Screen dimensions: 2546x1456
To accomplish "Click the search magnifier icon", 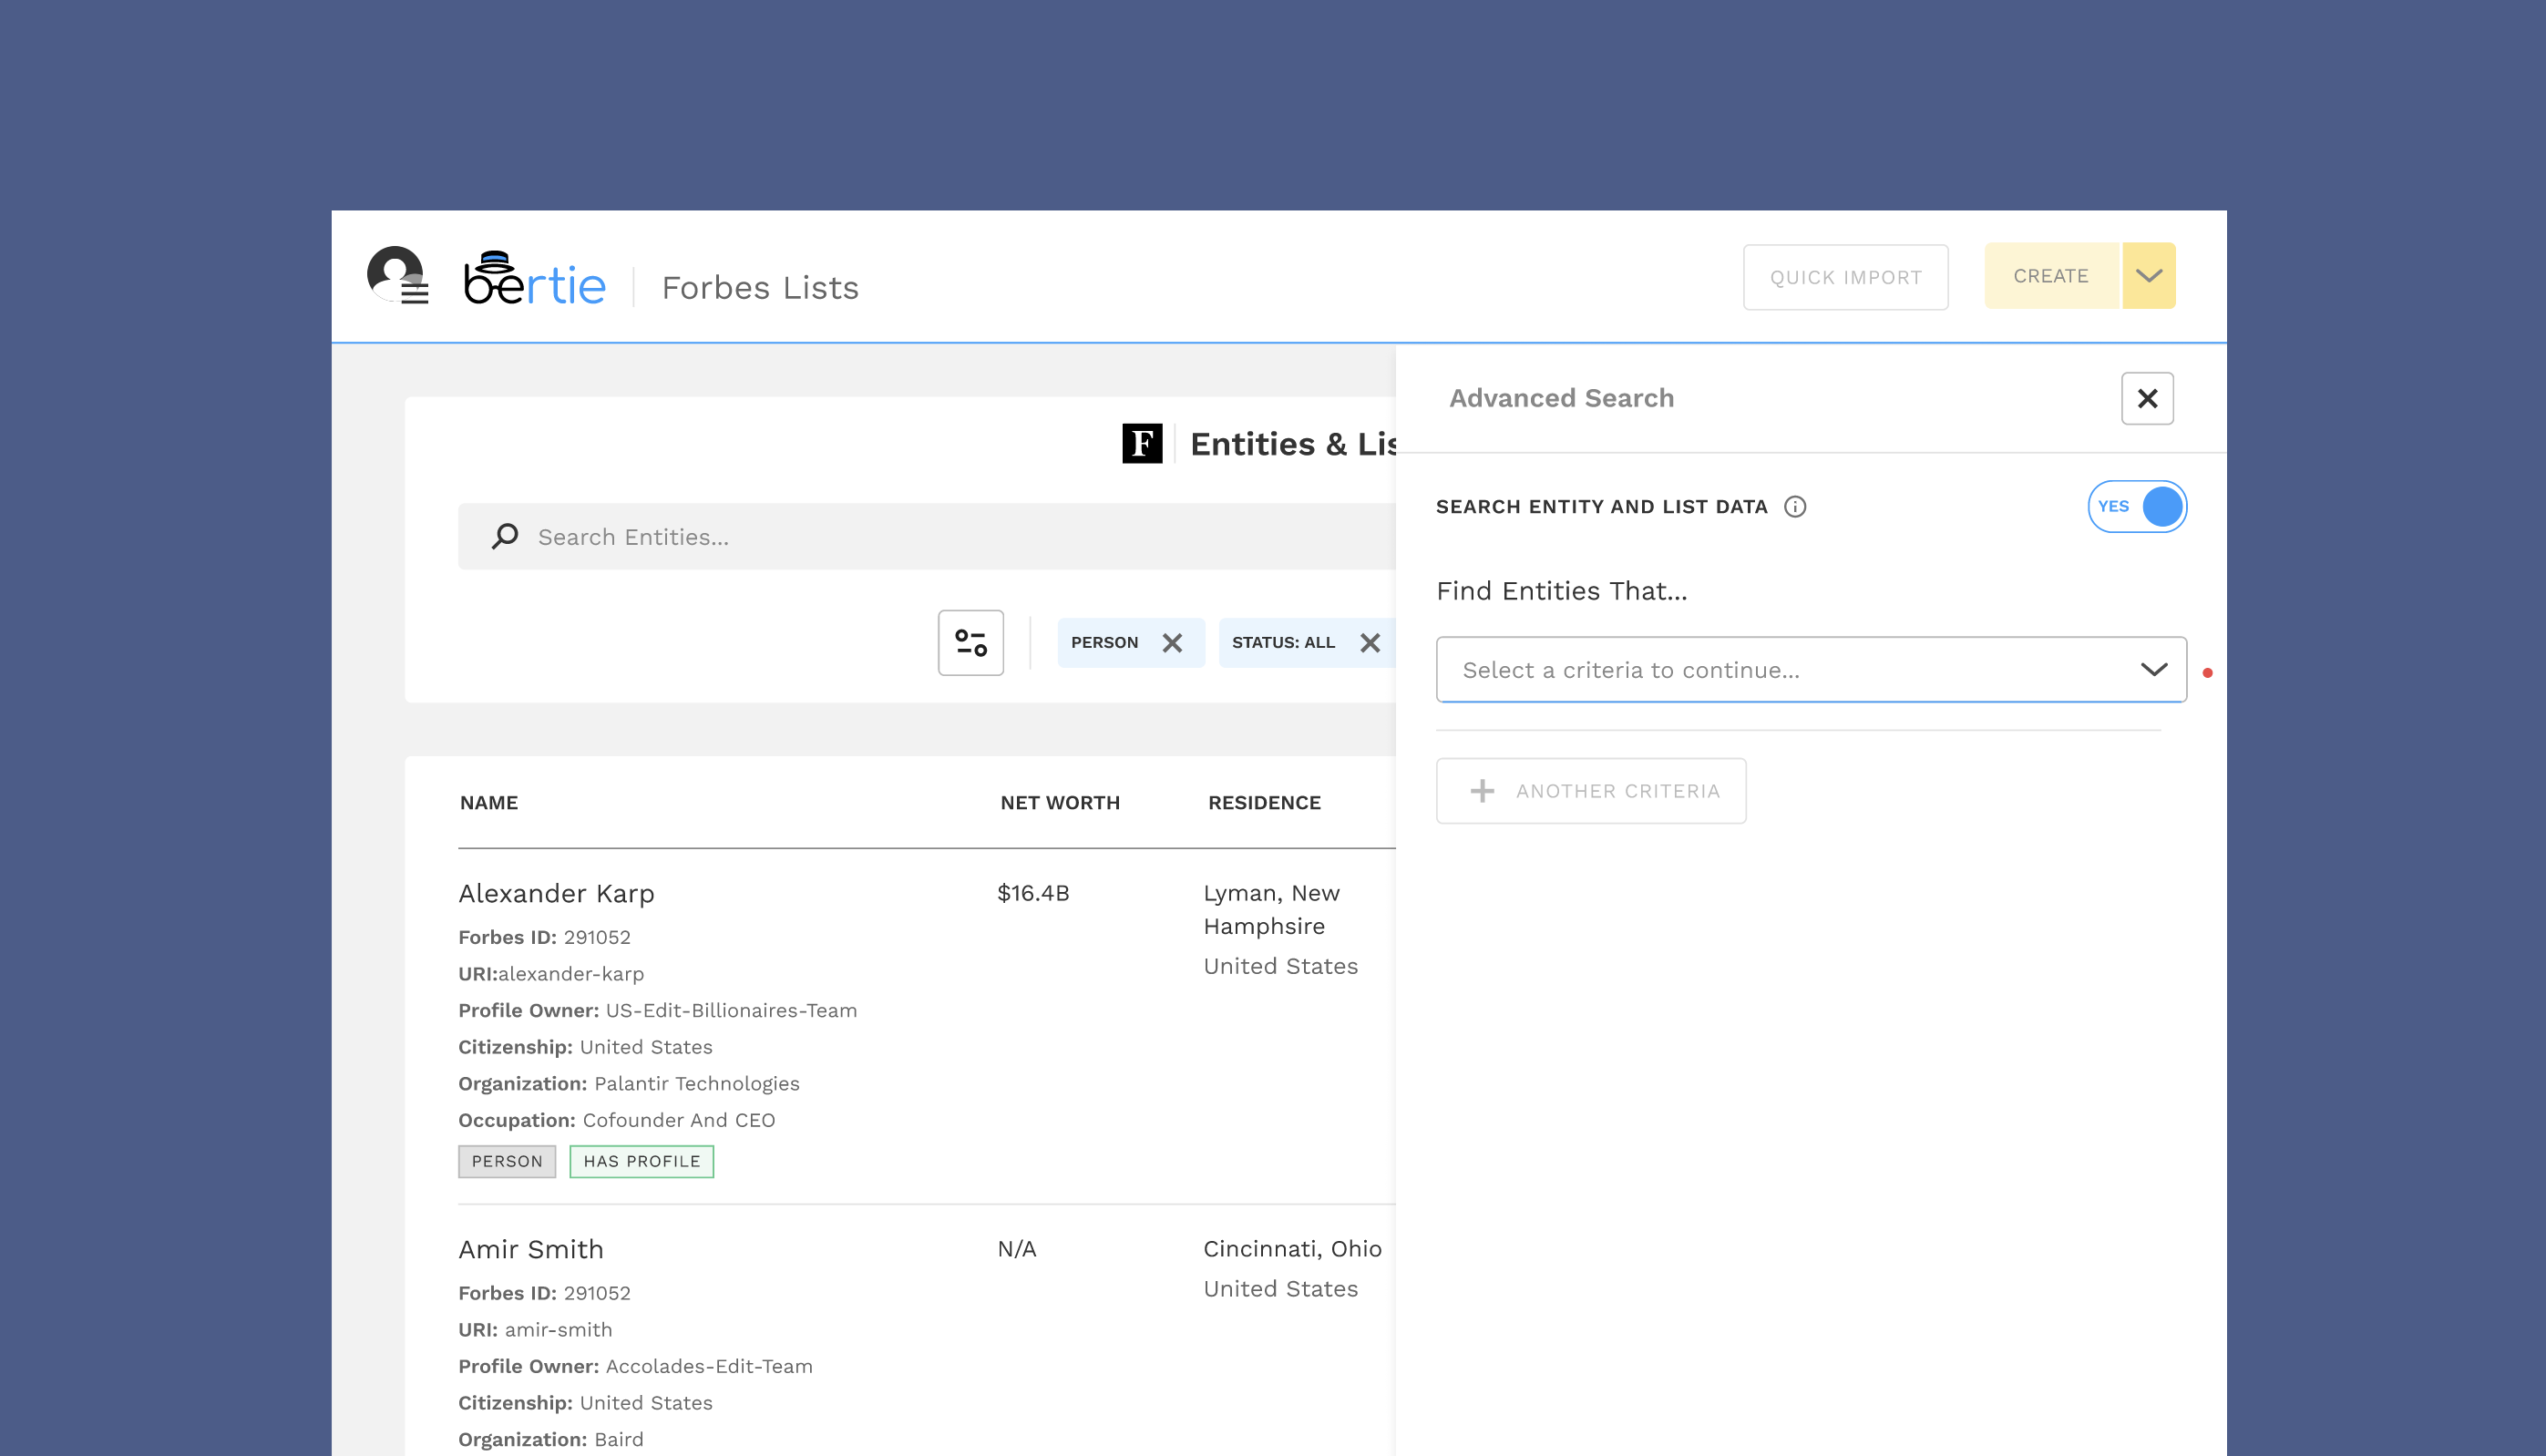I will click(505, 536).
